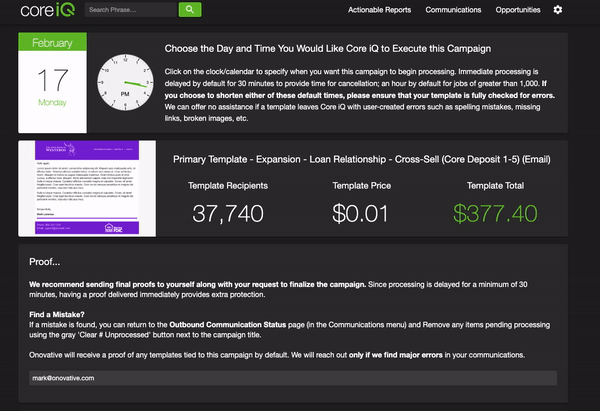The width and height of the screenshot is (600, 411).
Task: Click the Template Price value $0.01
Action: click(x=360, y=213)
